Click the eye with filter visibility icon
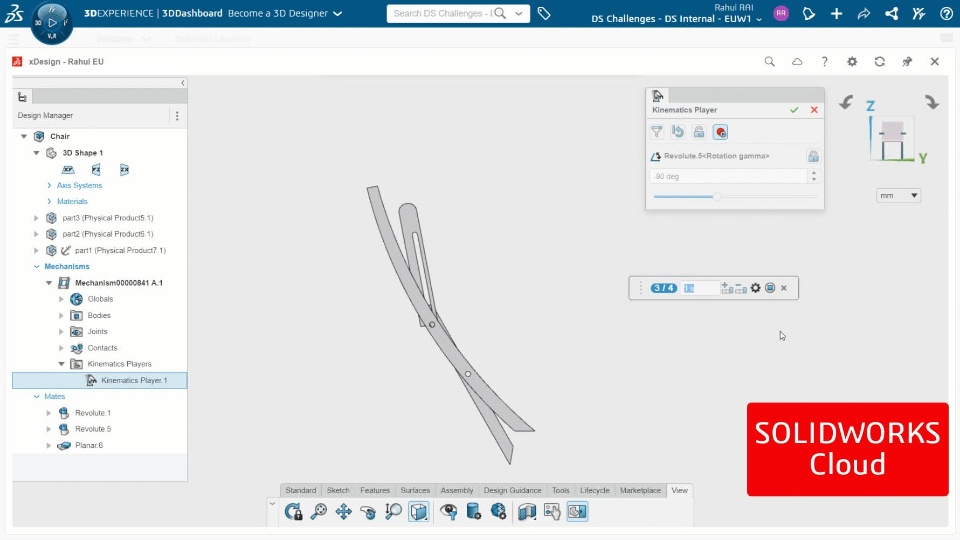960x540 pixels. point(449,511)
